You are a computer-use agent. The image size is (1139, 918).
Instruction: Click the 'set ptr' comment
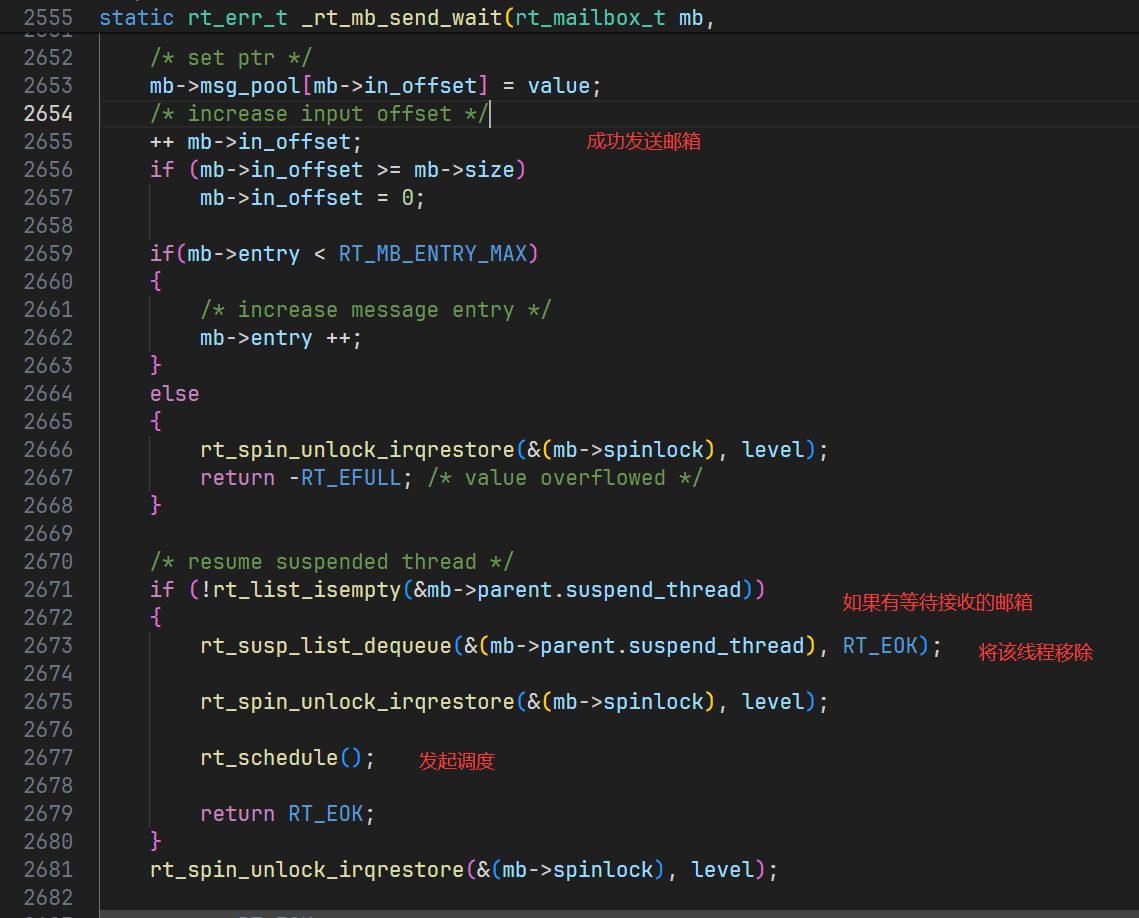(231, 57)
